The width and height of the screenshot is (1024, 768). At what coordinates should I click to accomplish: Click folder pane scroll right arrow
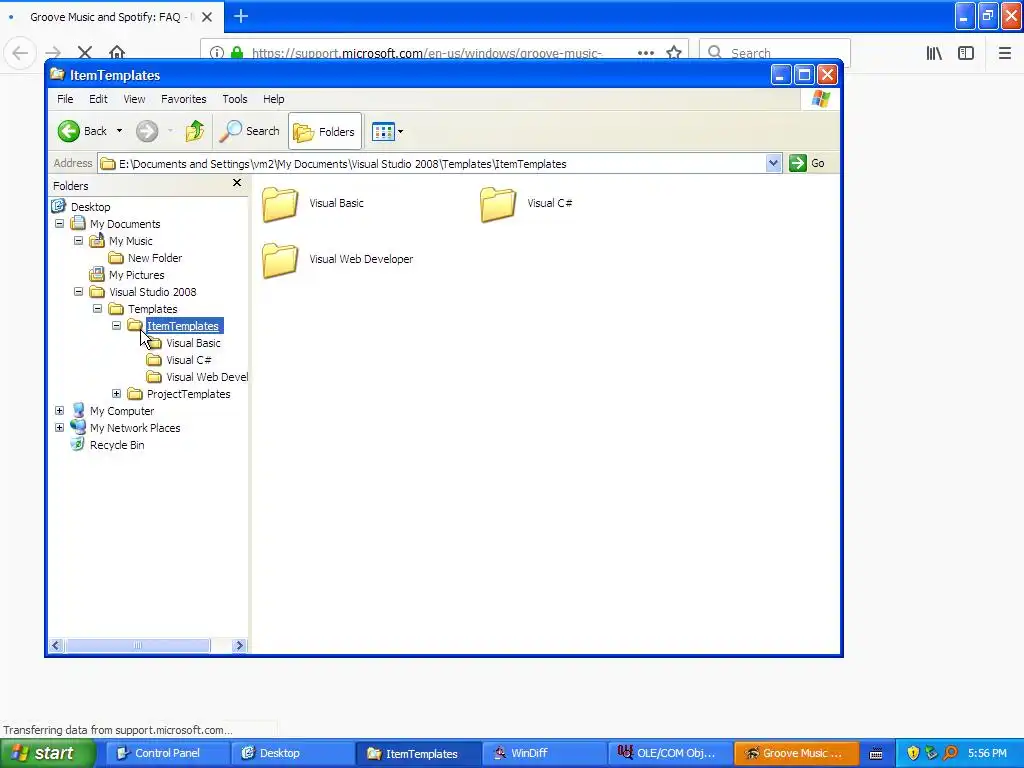pos(239,645)
